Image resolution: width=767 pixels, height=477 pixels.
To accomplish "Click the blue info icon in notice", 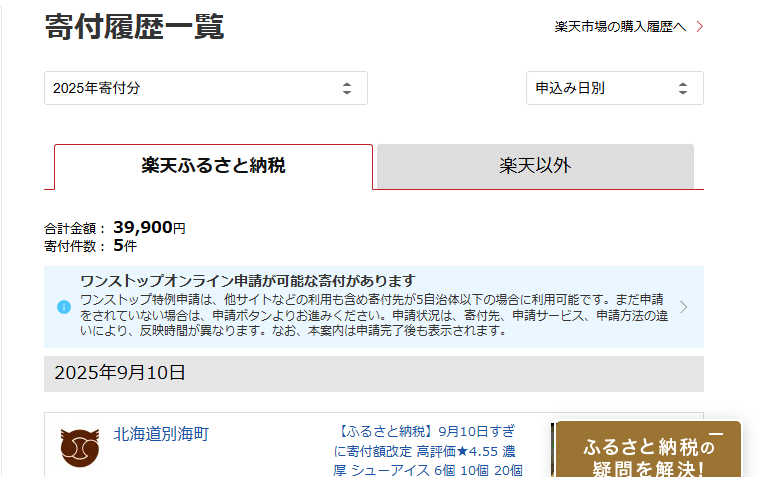I will (64, 307).
